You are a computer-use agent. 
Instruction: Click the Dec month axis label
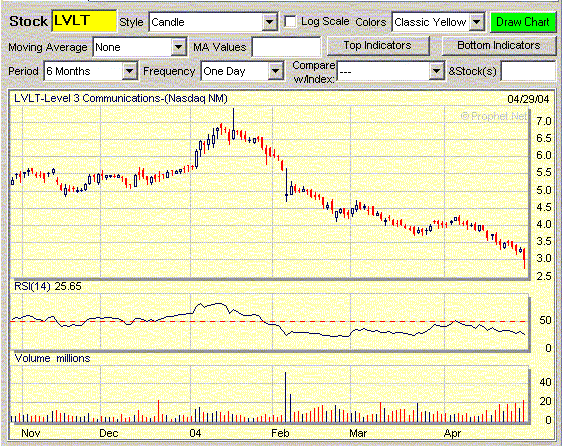coord(109,433)
